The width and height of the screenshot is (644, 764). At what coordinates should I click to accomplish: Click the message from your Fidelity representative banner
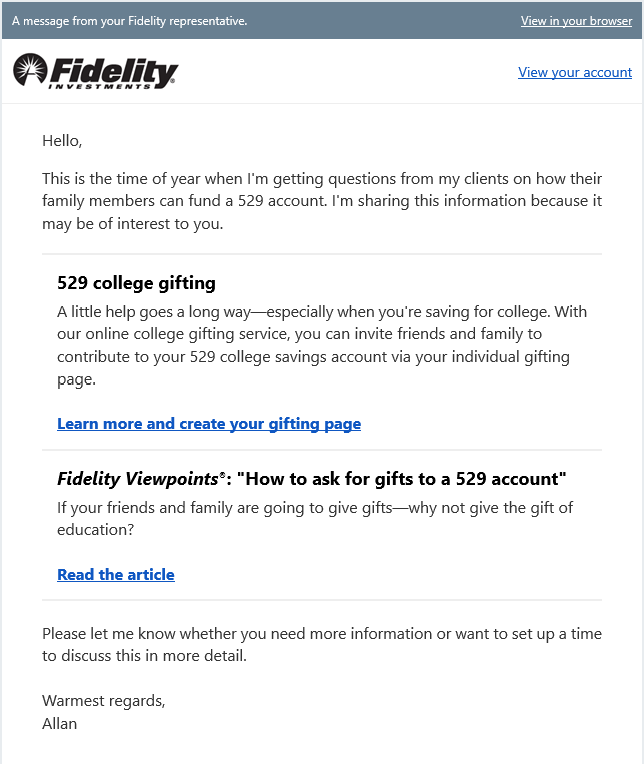pyautogui.click(x=130, y=21)
